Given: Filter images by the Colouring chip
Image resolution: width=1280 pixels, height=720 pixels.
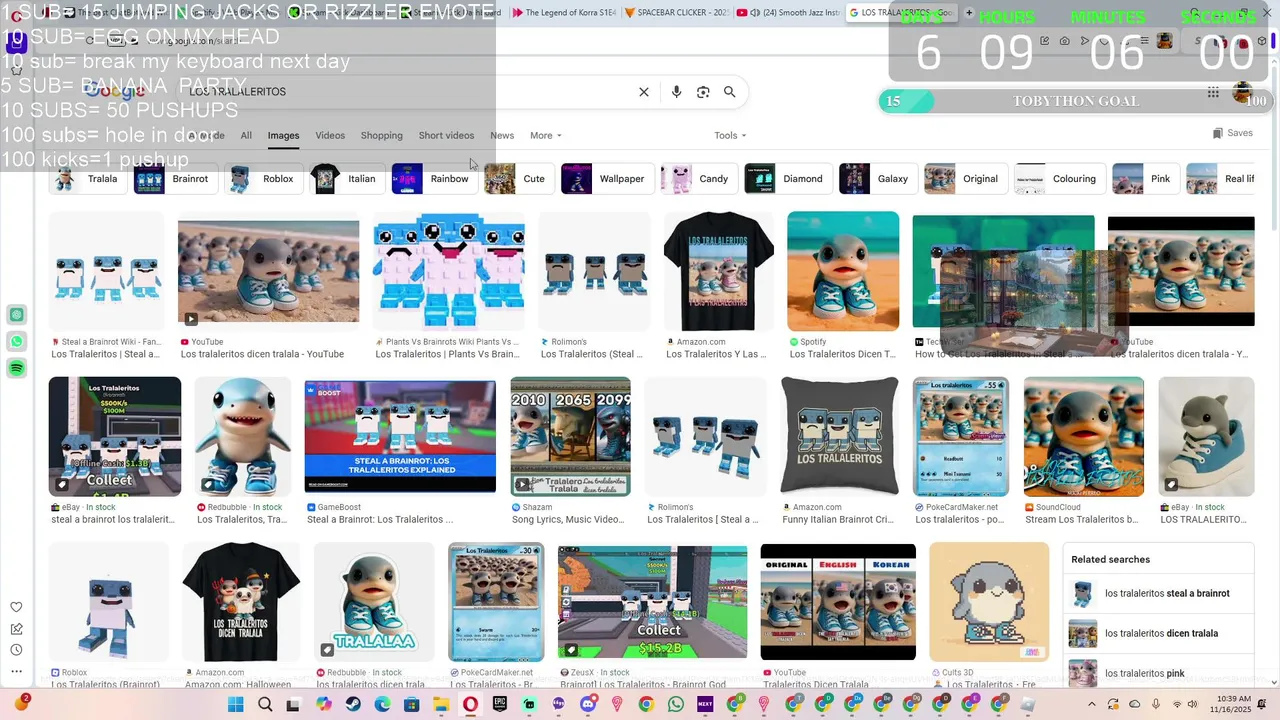Looking at the screenshot, I should point(1059,179).
